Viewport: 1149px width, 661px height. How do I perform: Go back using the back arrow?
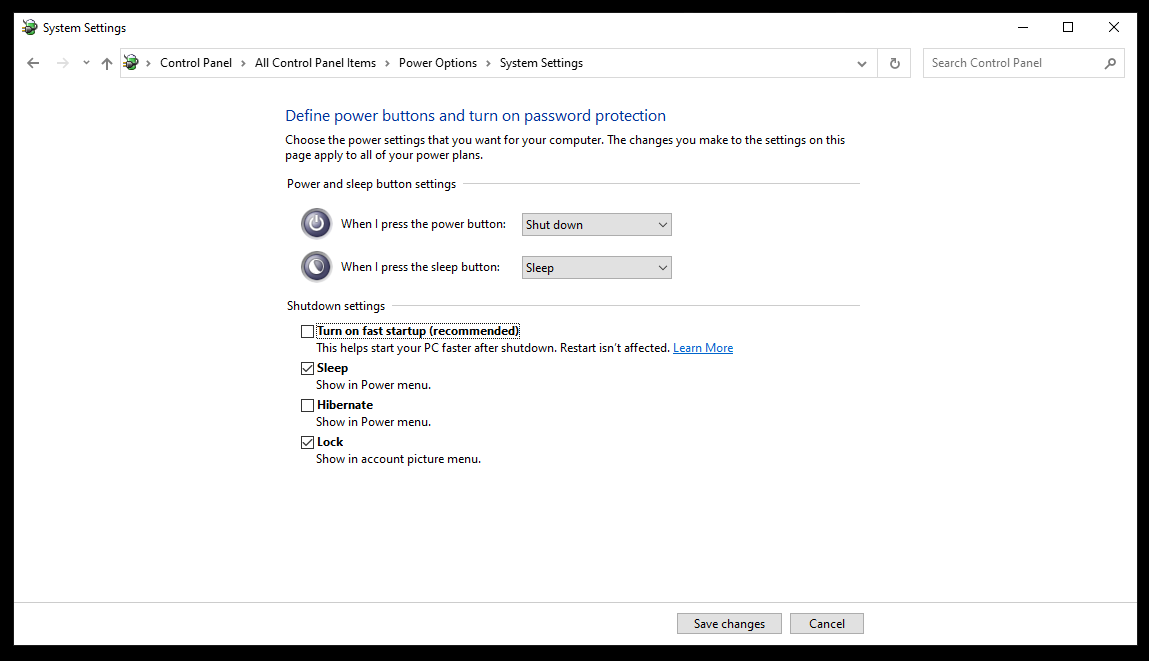[33, 63]
